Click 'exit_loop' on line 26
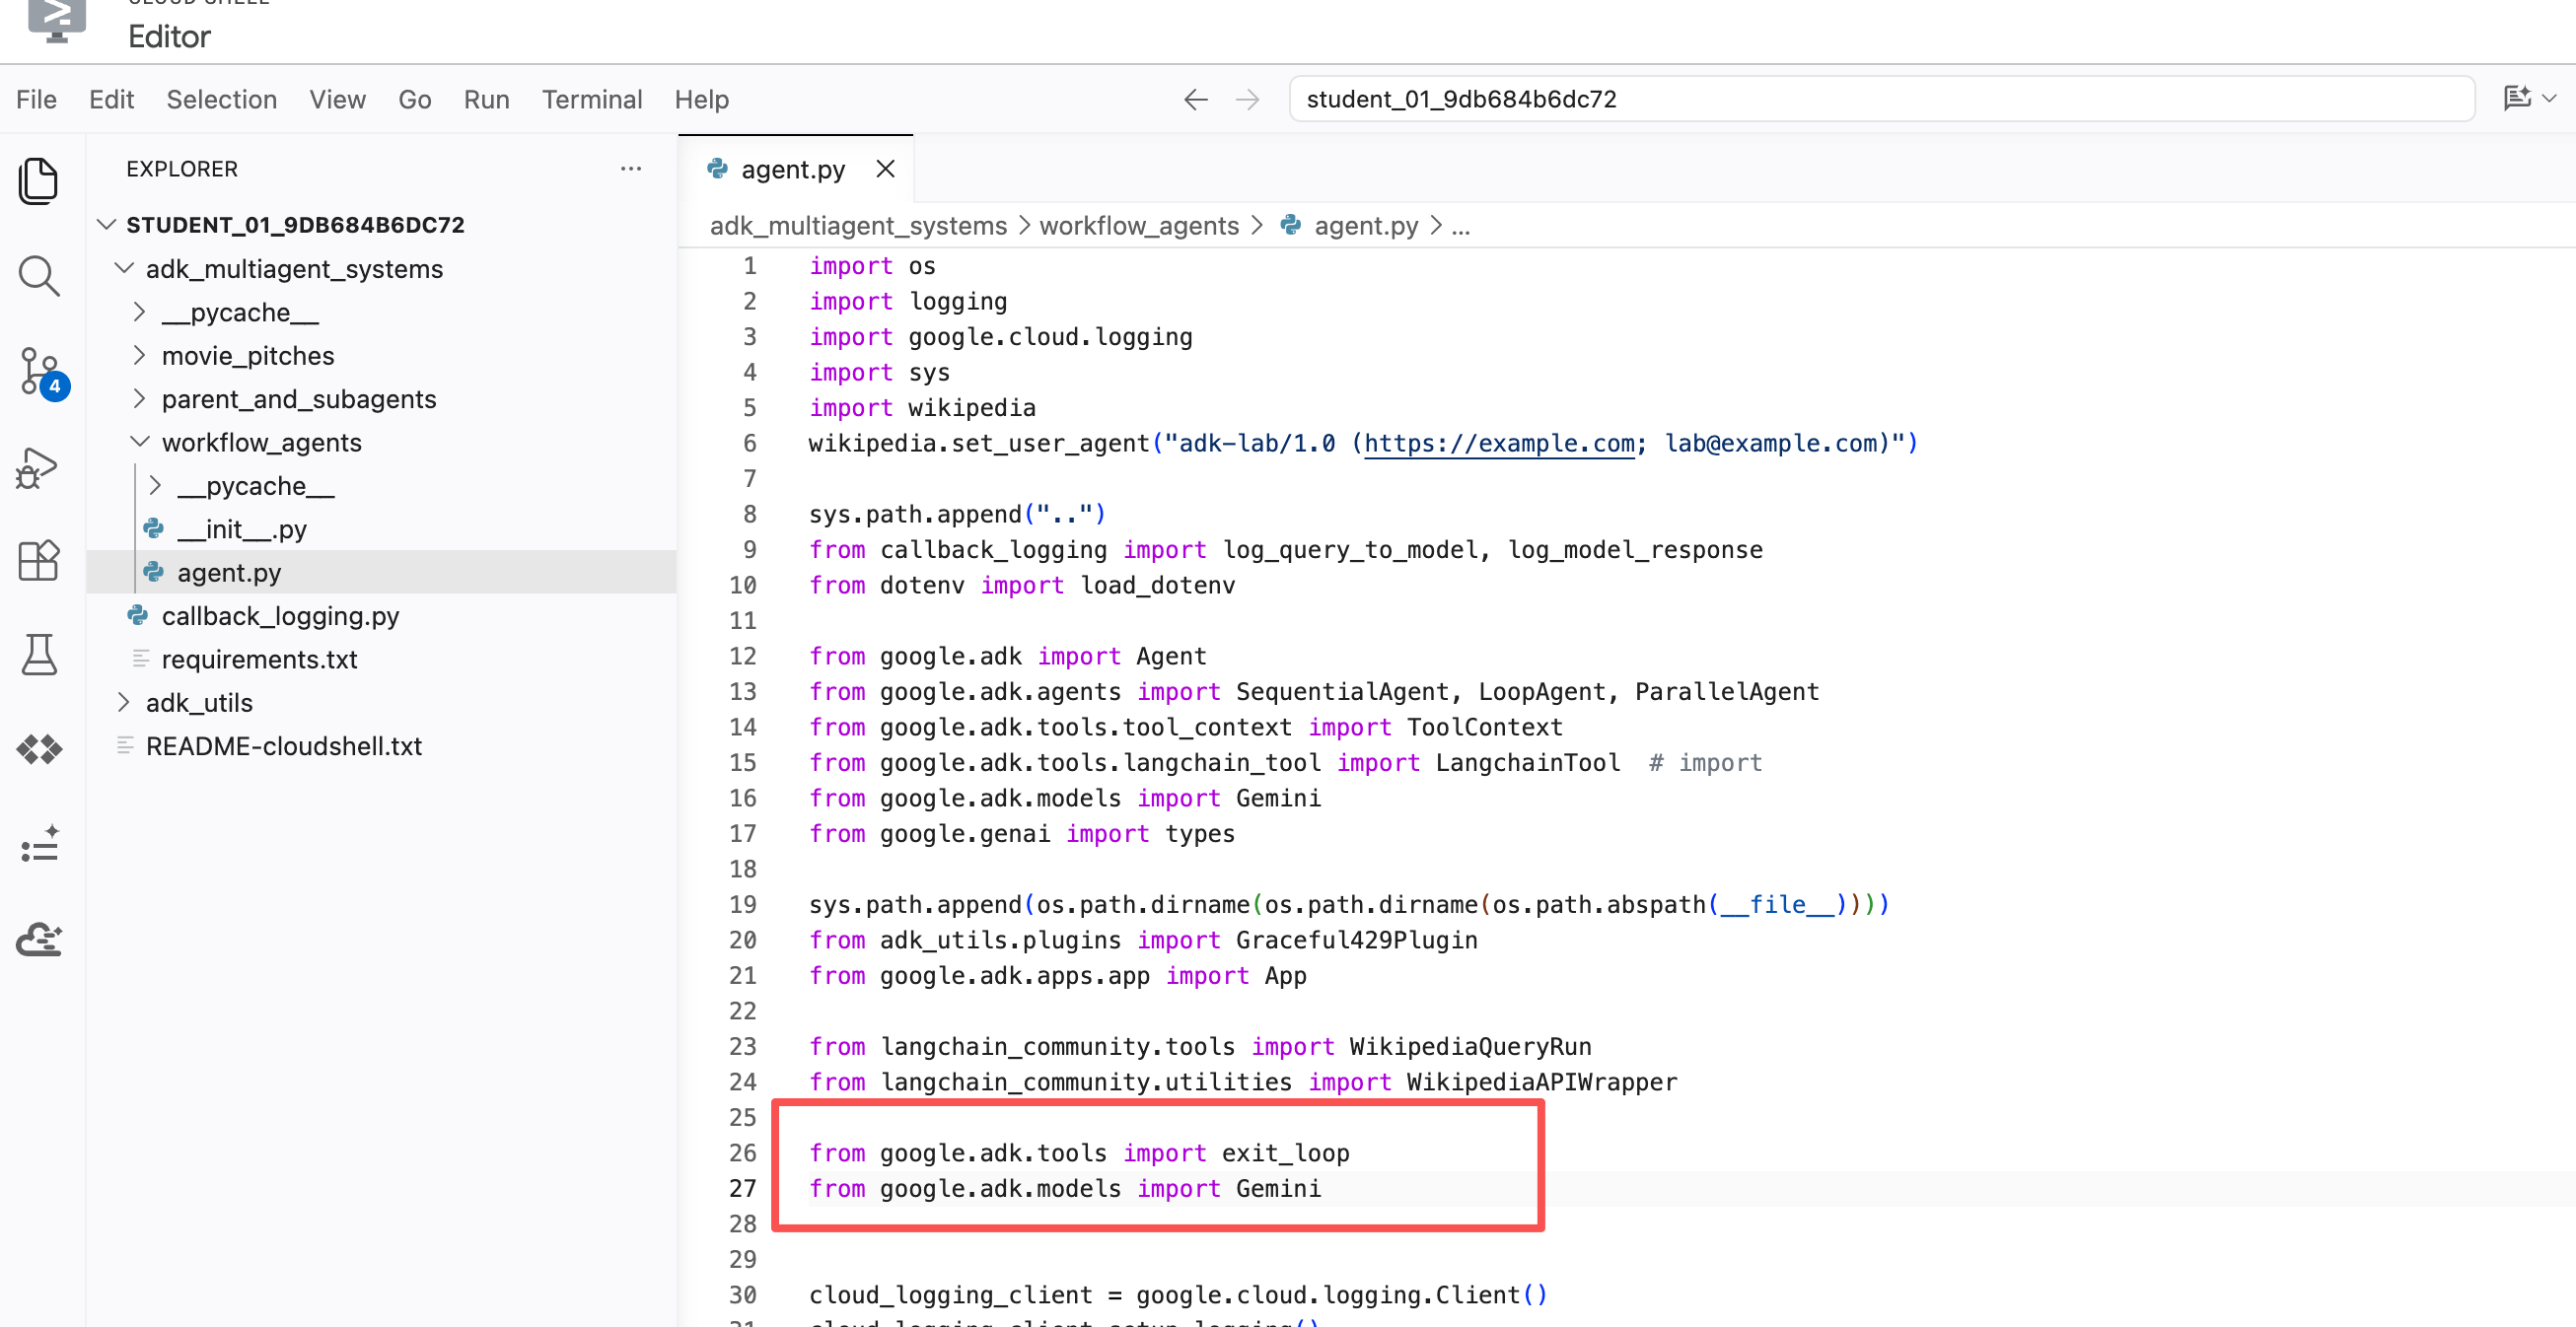 click(x=1285, y=1153)
